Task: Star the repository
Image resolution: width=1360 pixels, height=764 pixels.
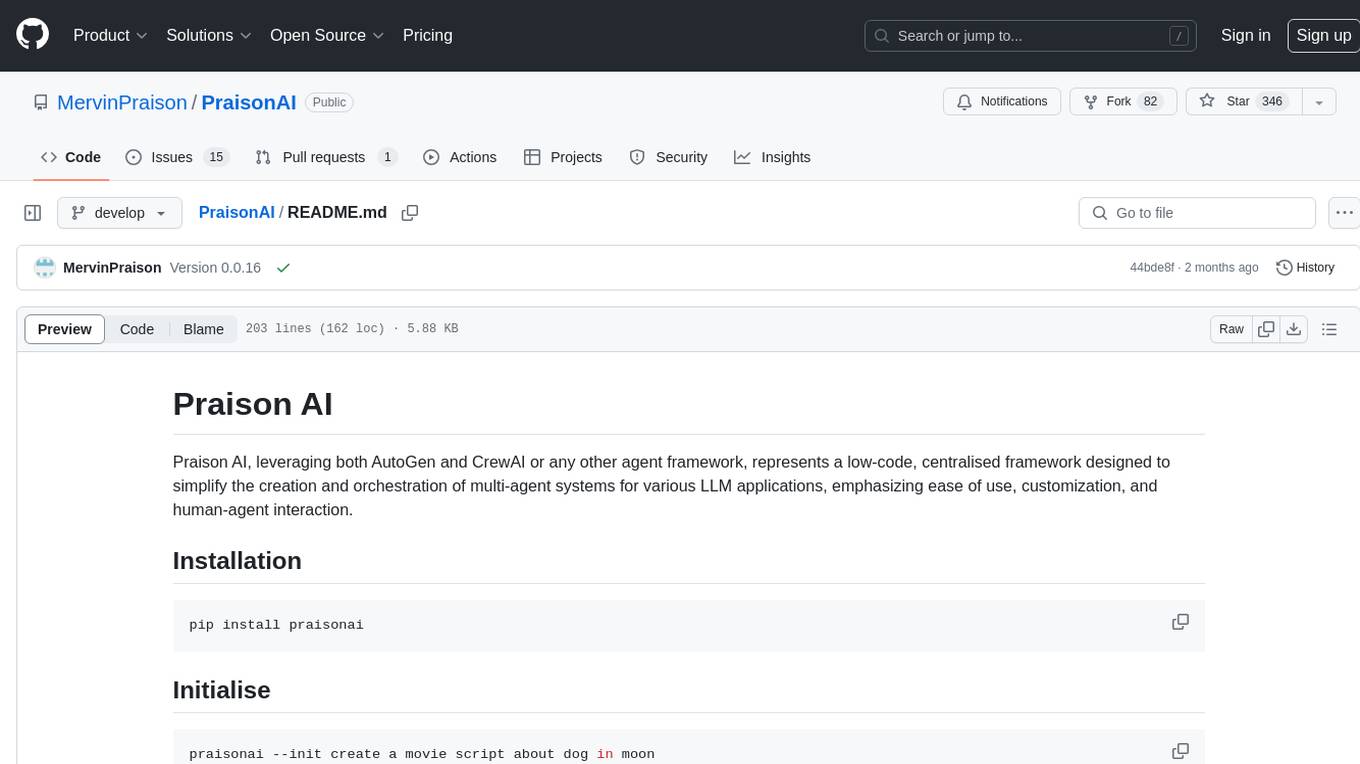Action: point(1243,101)
